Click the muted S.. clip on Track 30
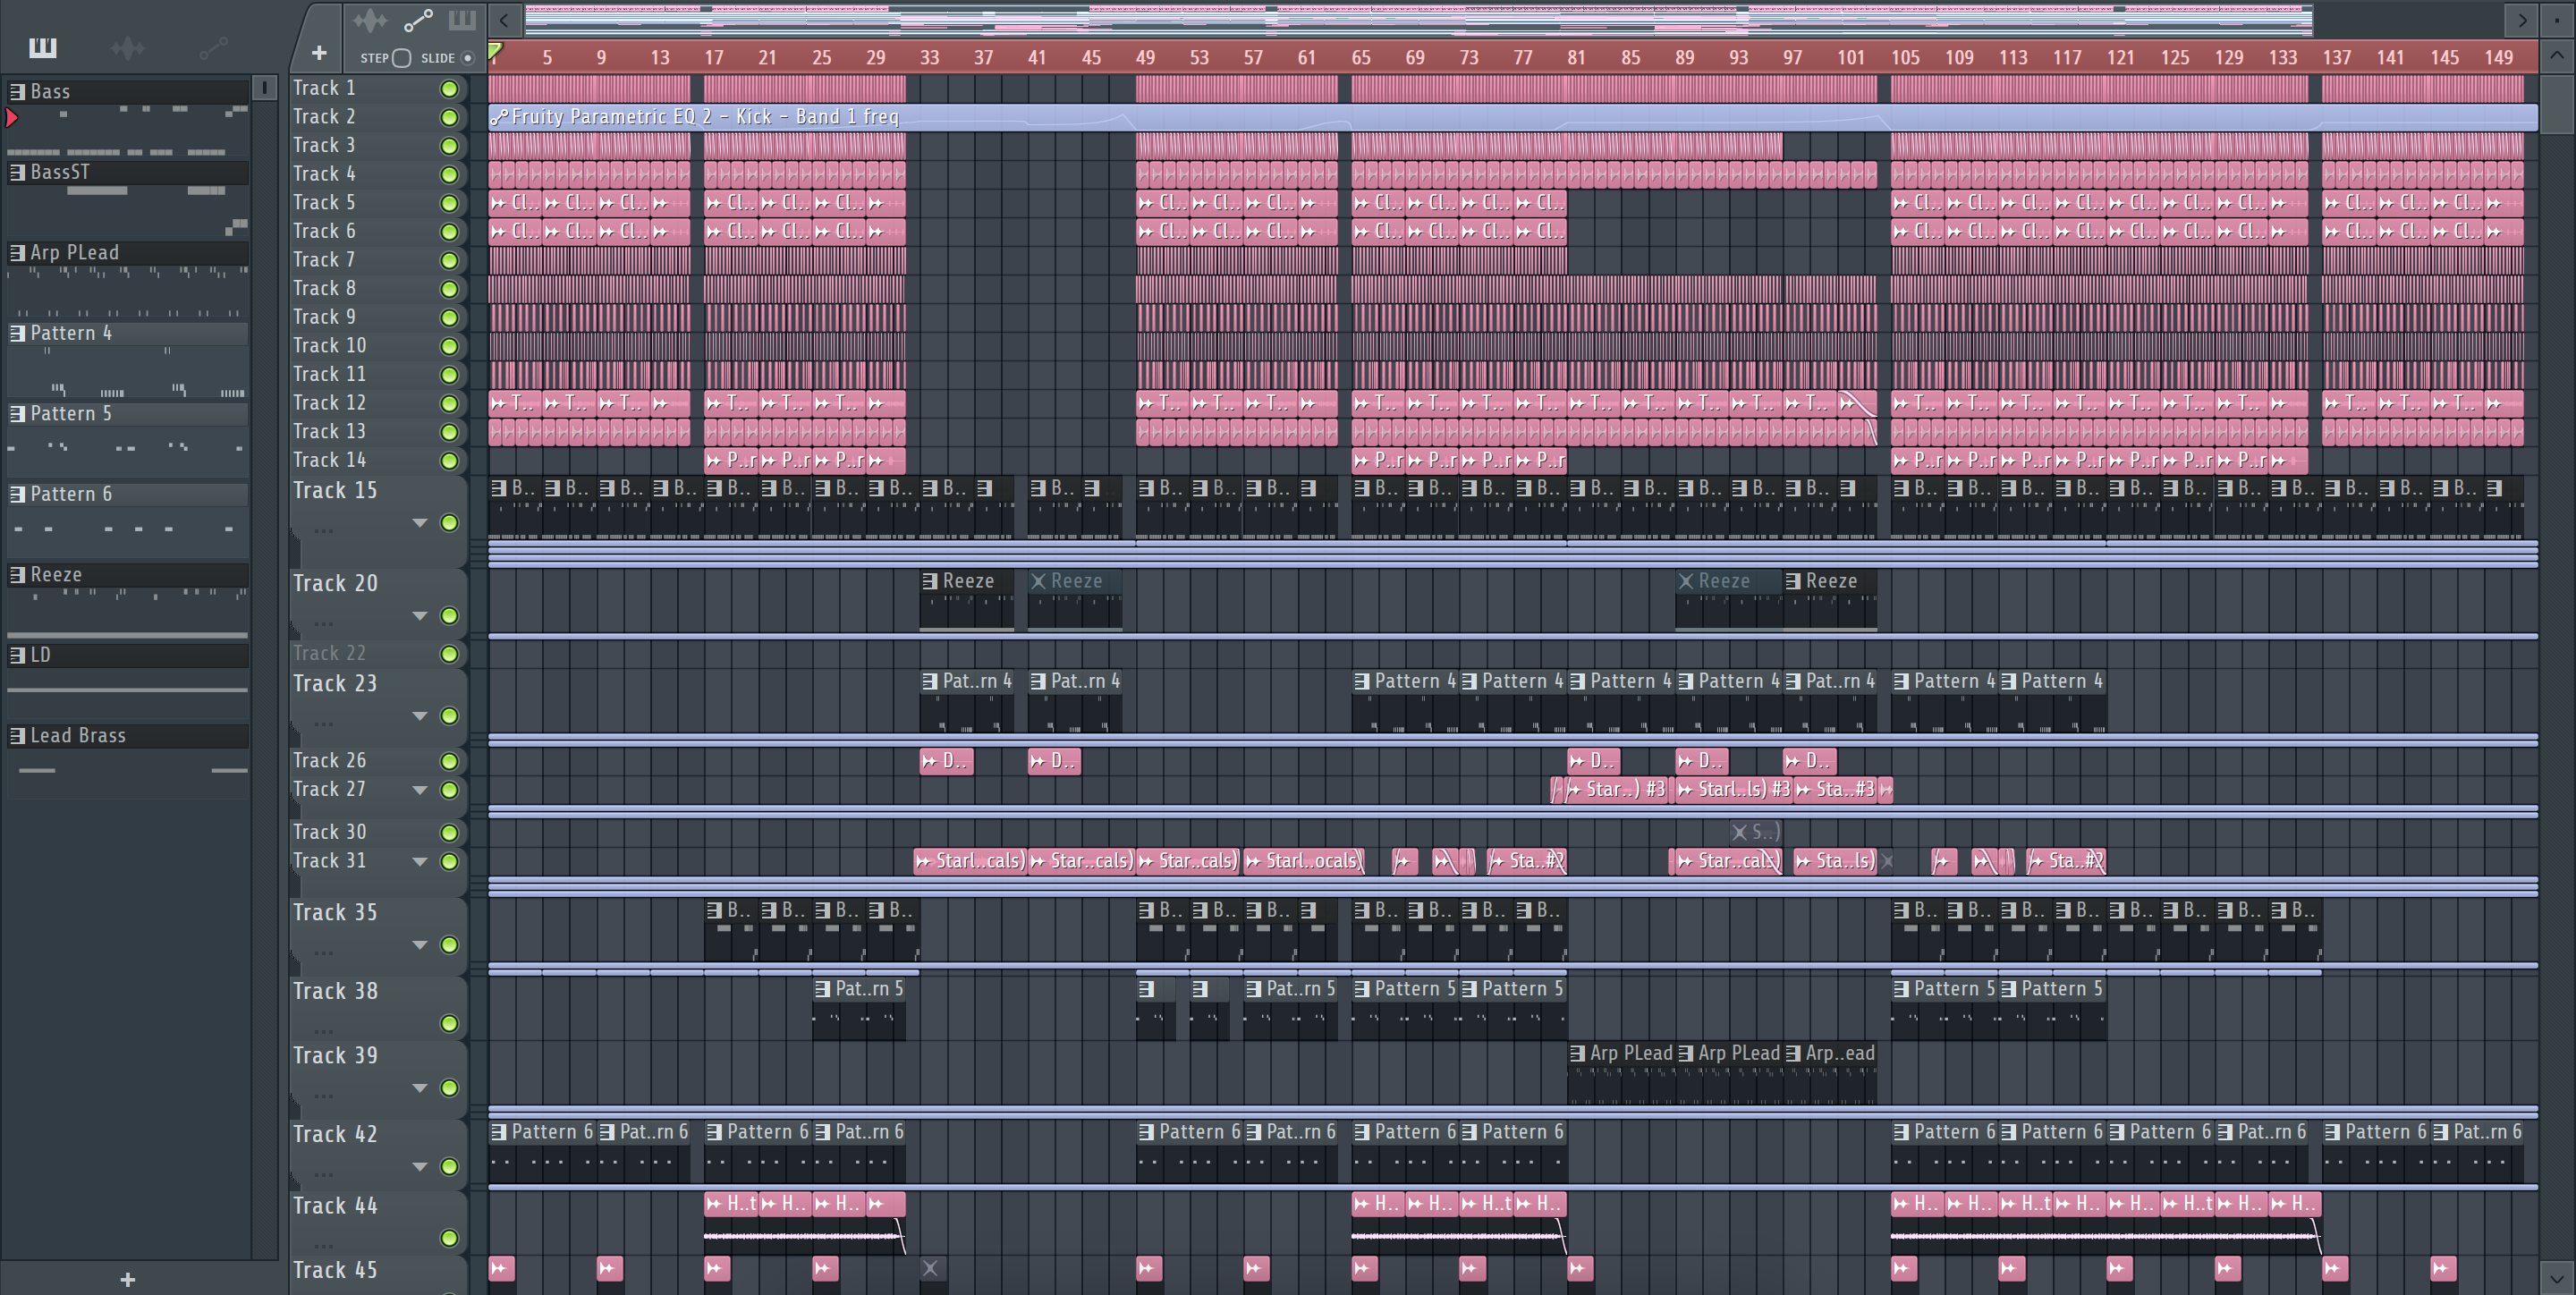Screen dimensions: 2576x1295 pyautogui.click(x=1755, y=832)
